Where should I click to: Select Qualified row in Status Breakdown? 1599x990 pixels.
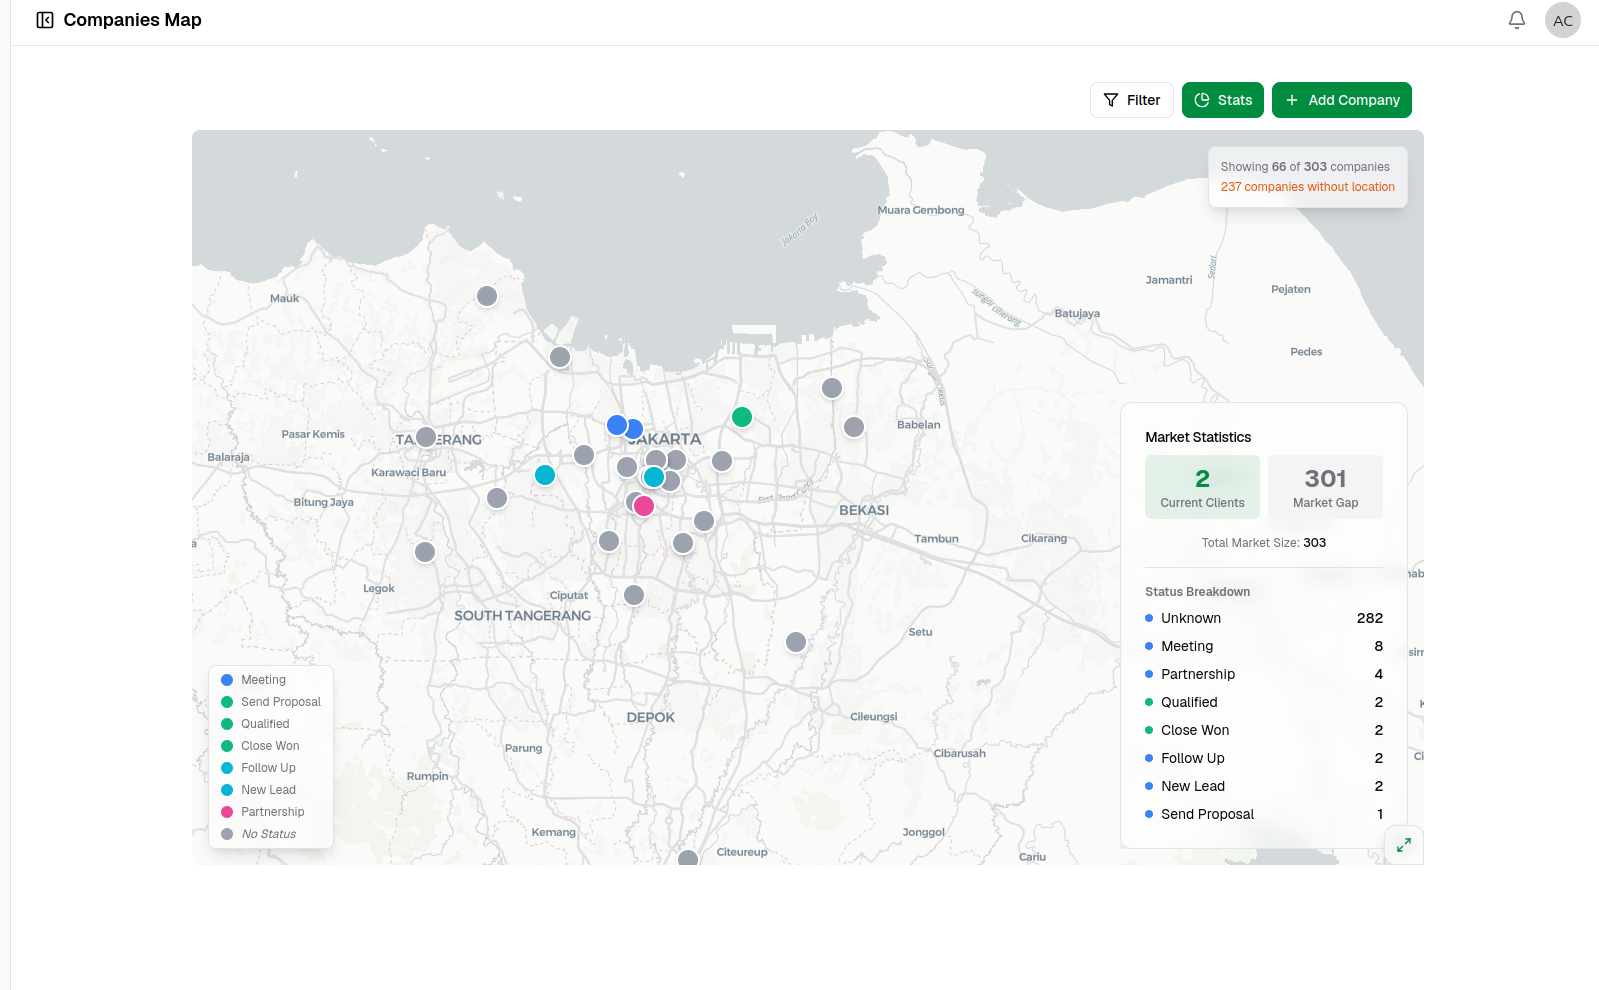click(1264, 702)
